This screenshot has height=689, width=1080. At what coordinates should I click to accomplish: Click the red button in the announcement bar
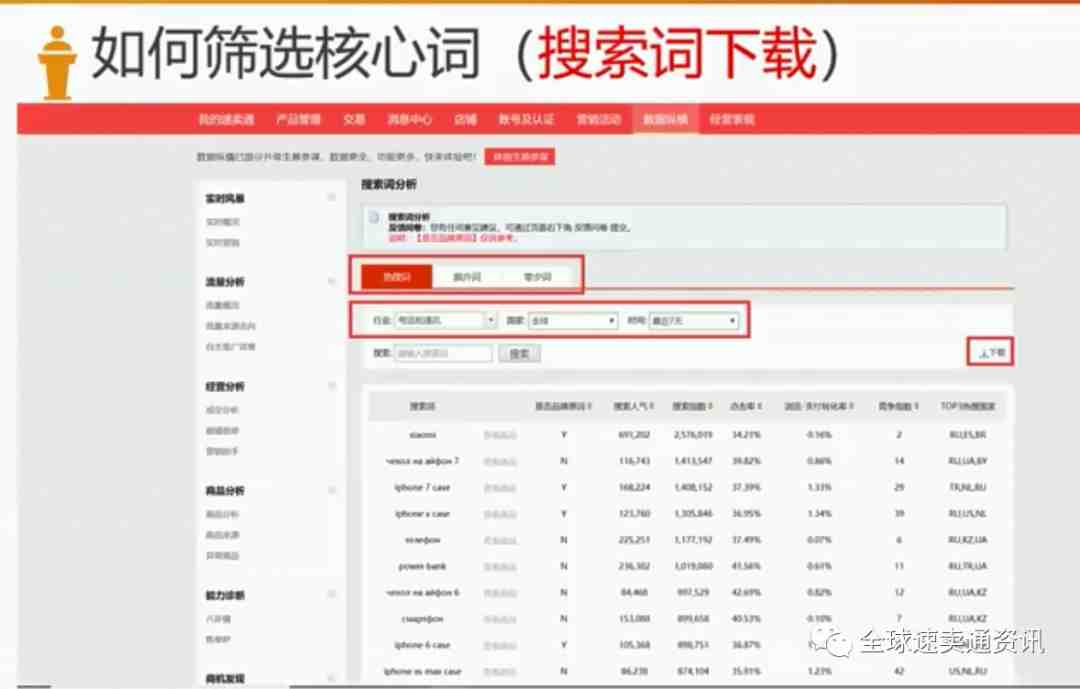pos(520,157)
